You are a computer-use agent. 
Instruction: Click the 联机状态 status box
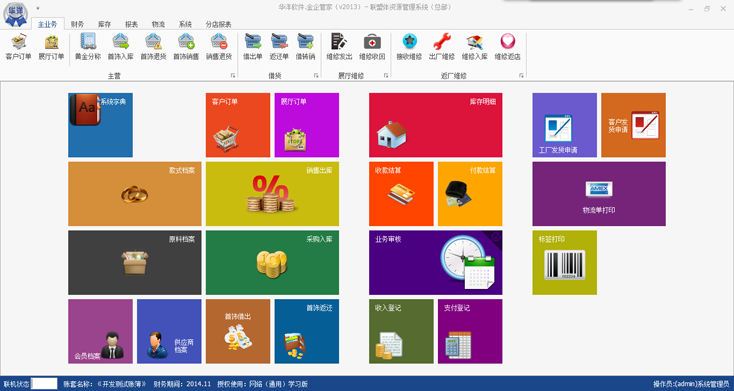coord(44,384)
